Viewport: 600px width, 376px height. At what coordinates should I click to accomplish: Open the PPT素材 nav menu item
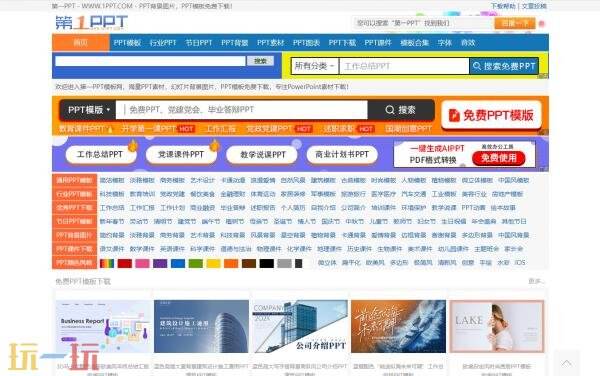coord(271,43)
